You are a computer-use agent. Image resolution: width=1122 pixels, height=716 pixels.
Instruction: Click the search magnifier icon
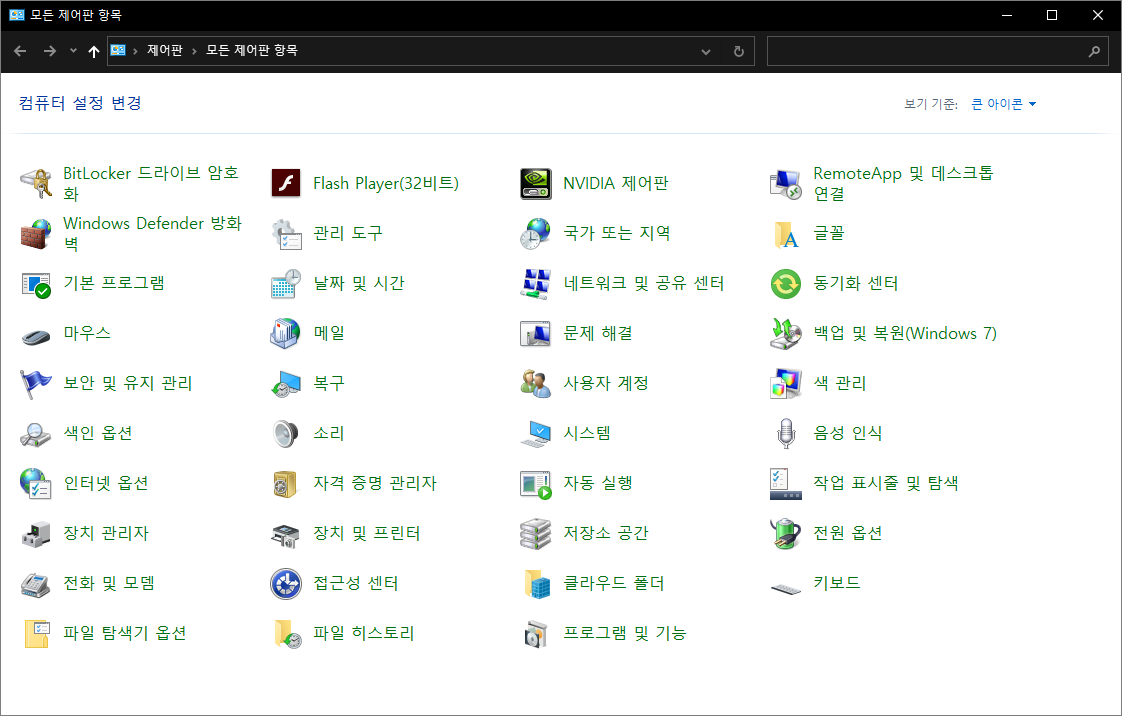click(x=1094, y=52)
